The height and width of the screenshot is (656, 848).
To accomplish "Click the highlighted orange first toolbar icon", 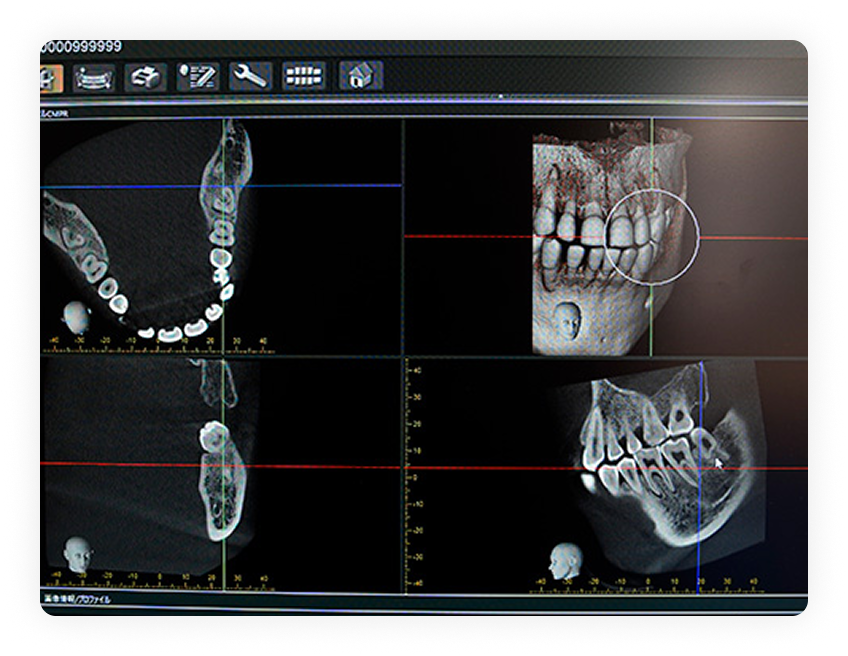I will (50, 77).
